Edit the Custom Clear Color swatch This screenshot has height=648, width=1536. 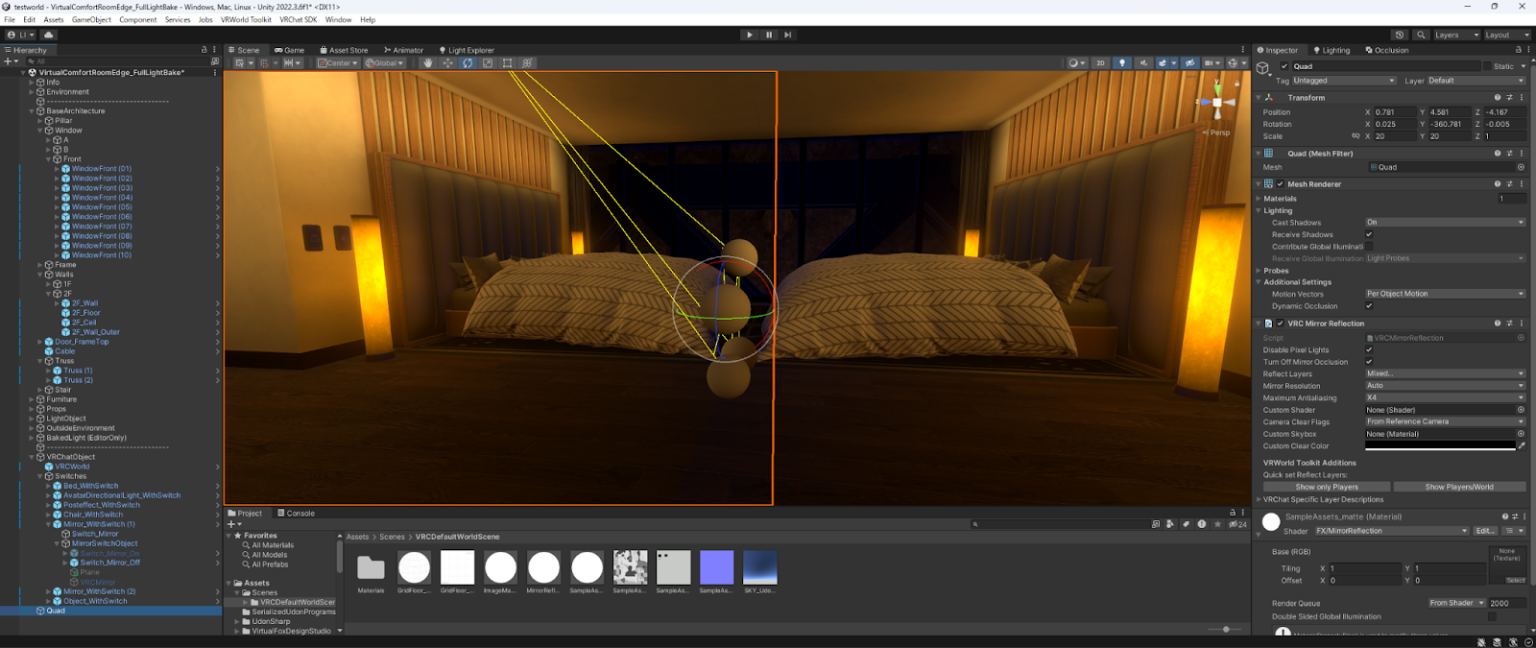1440,446
